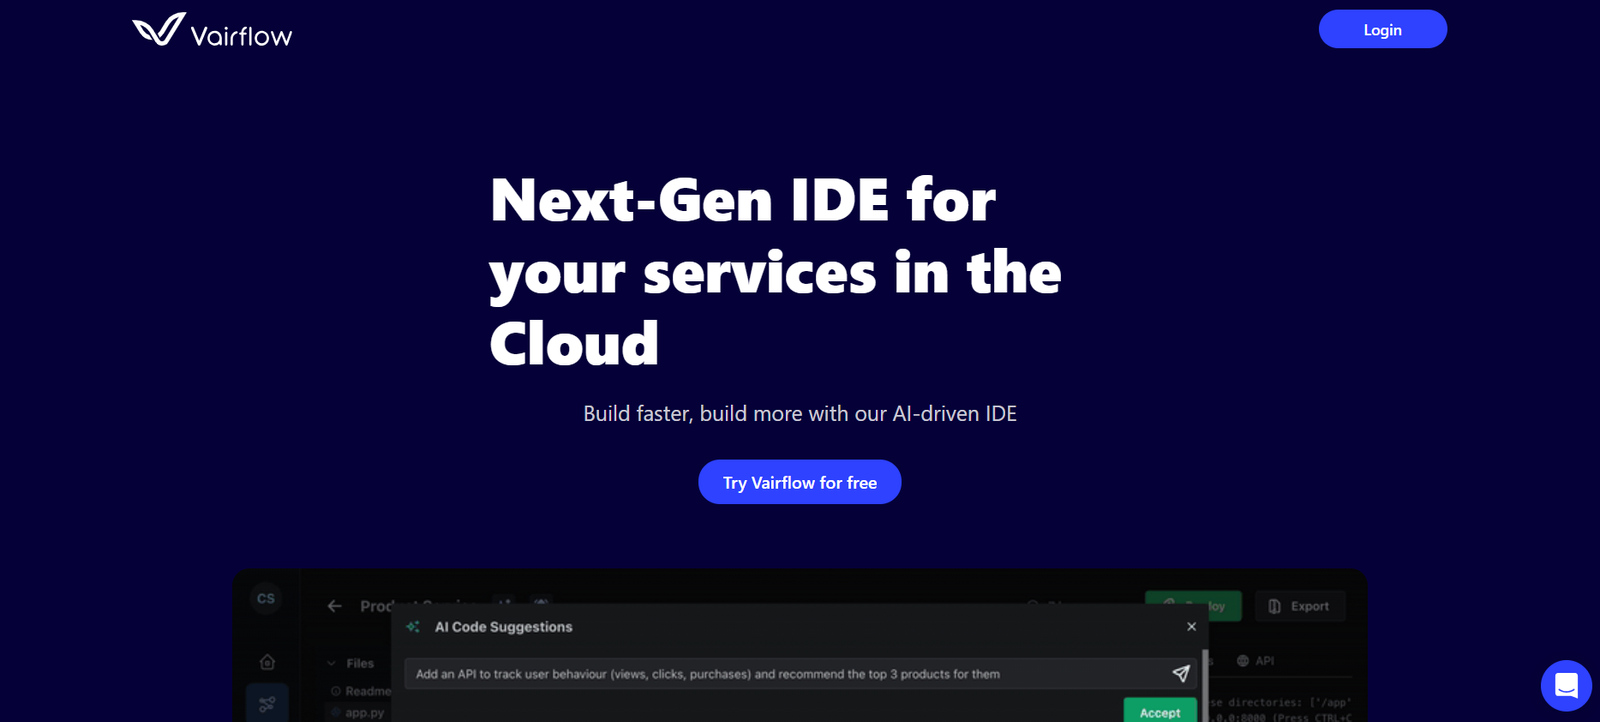Click the Export button
This screenshot has height=722, width=1600.
(1299, 606)
